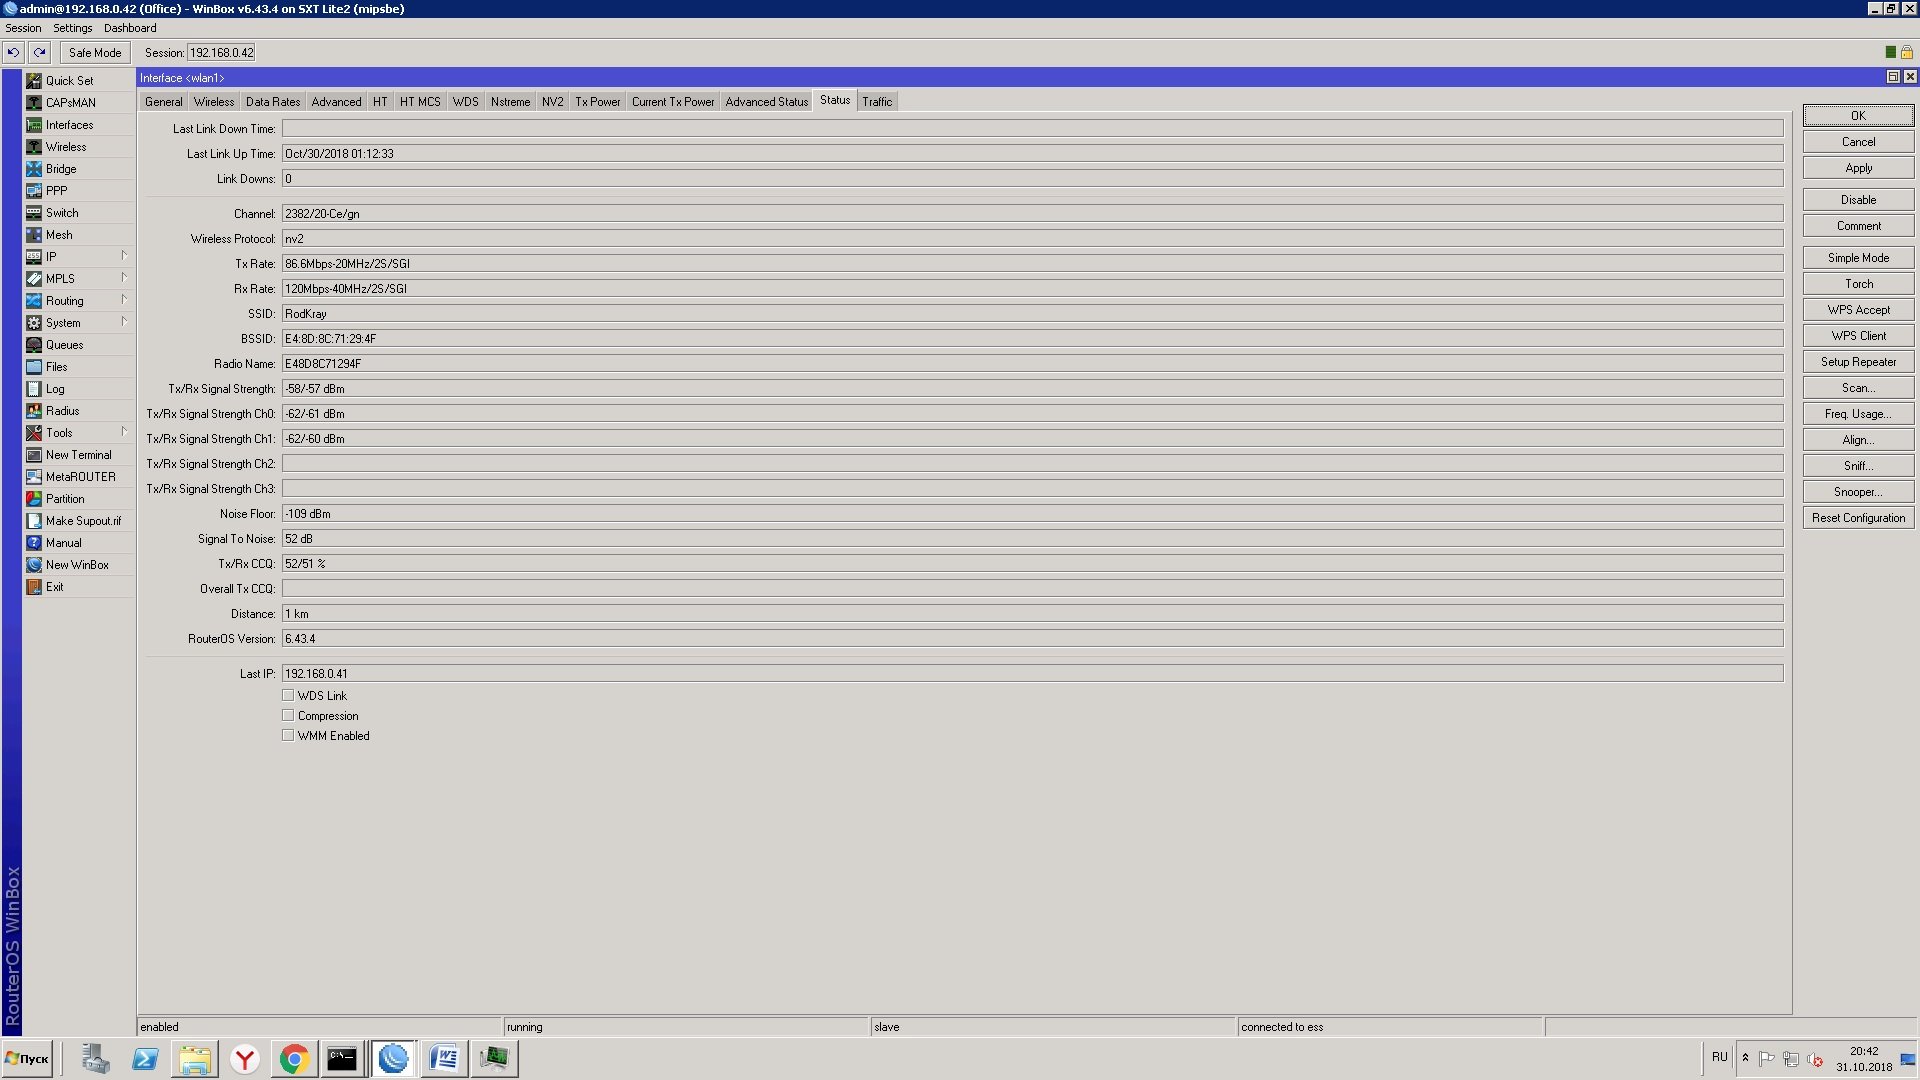
Task: Check the WMM Enabled checkbox
Action: 288,735
